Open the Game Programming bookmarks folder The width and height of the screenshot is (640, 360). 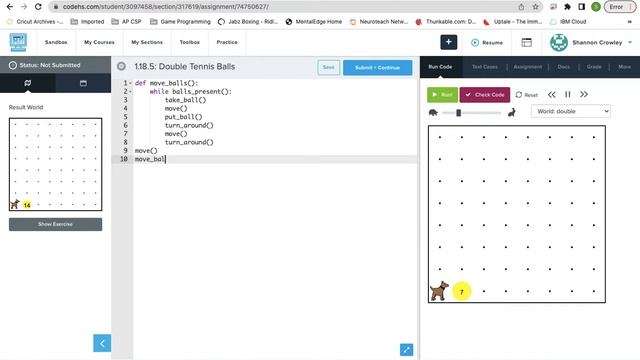(x=180, y=22)
